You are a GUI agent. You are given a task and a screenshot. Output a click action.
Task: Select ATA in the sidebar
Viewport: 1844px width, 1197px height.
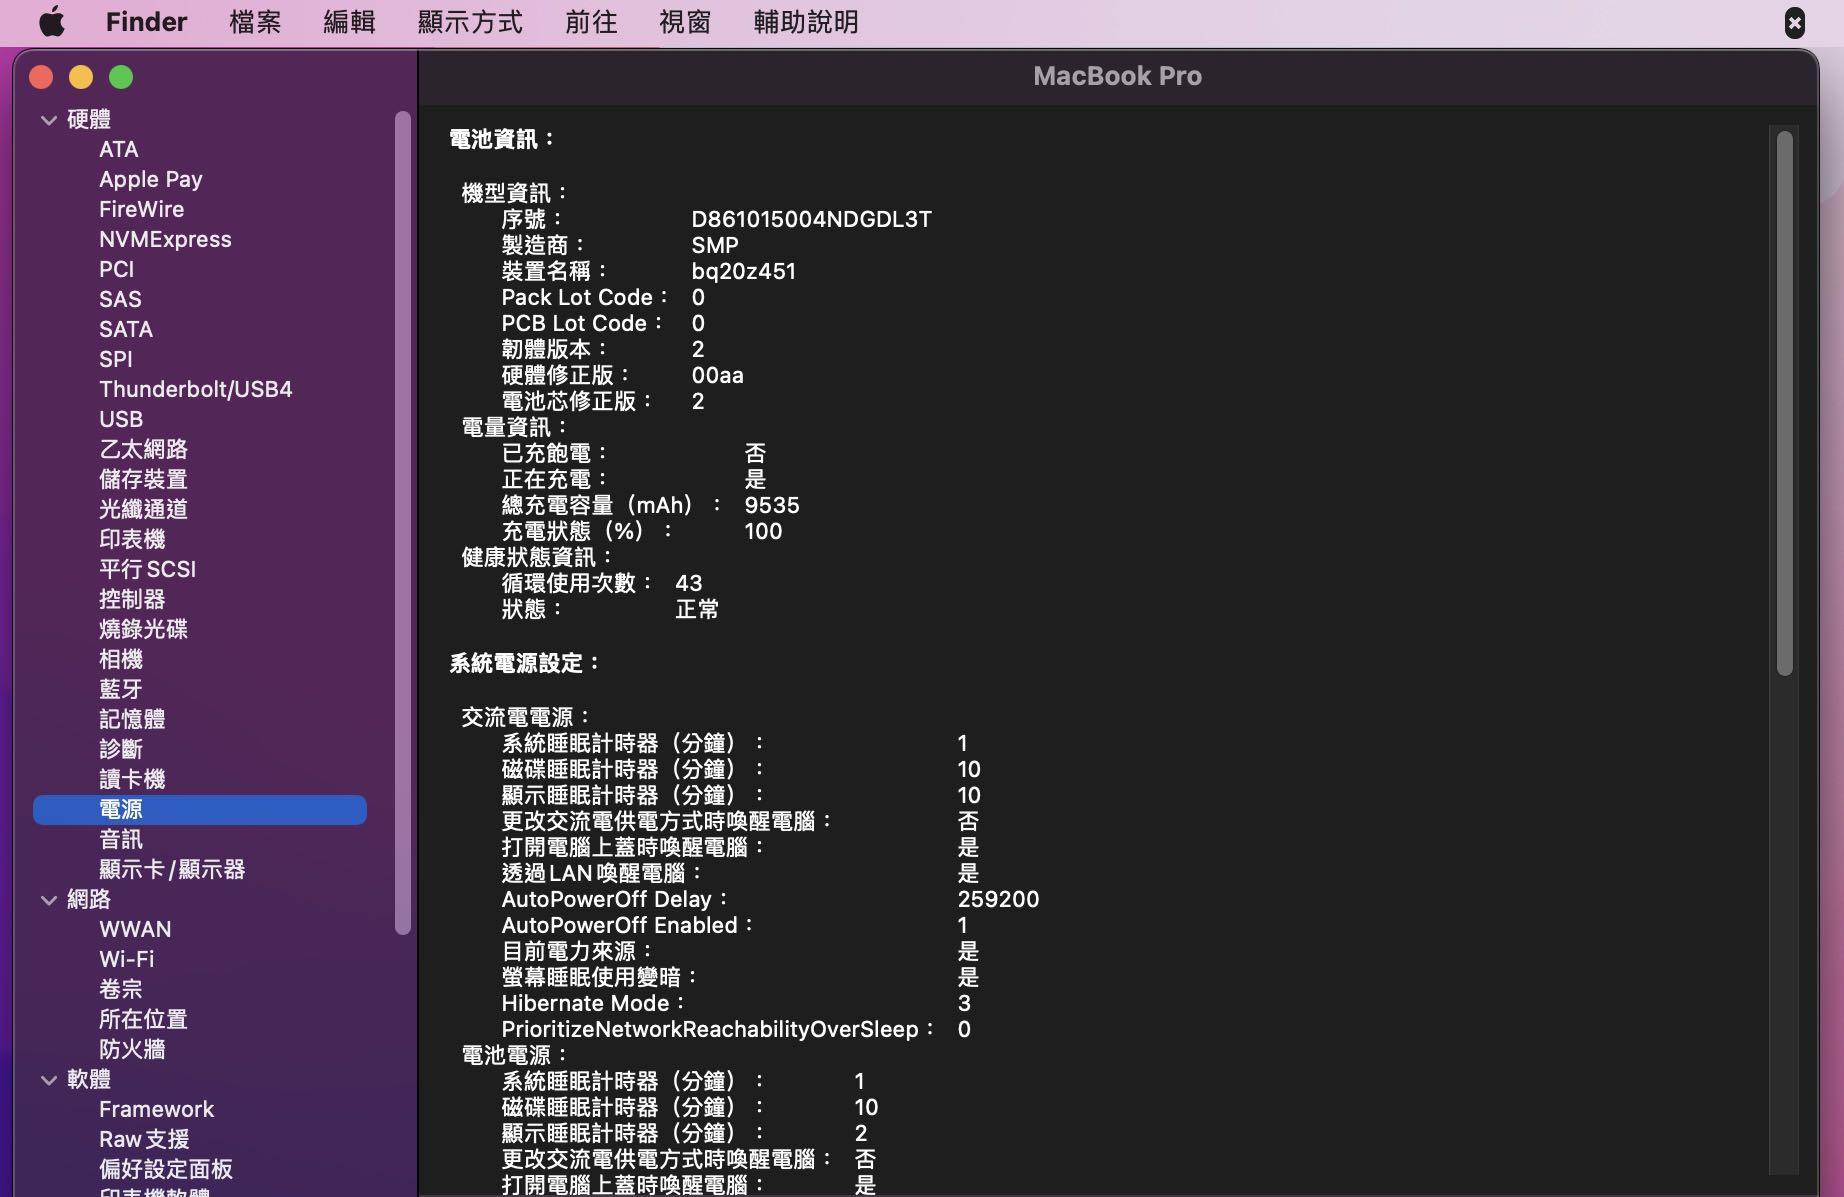click(x=119, y=149)
